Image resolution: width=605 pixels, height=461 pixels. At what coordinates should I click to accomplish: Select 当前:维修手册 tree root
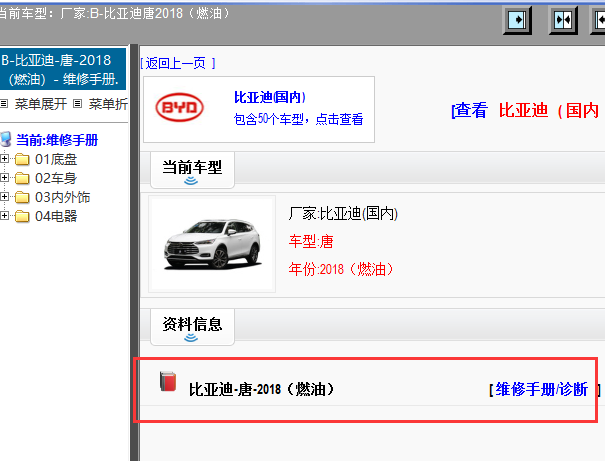pos(57,140)
